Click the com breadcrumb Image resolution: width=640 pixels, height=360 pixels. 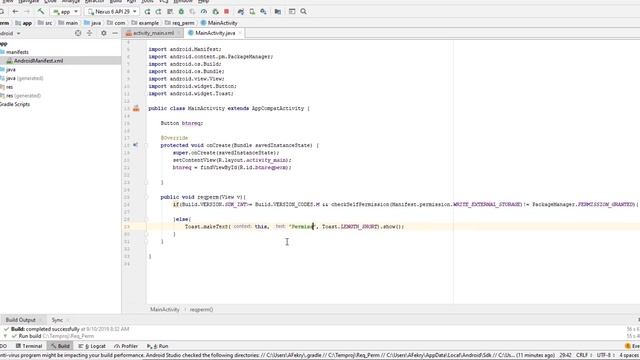(x=116, y=23)
